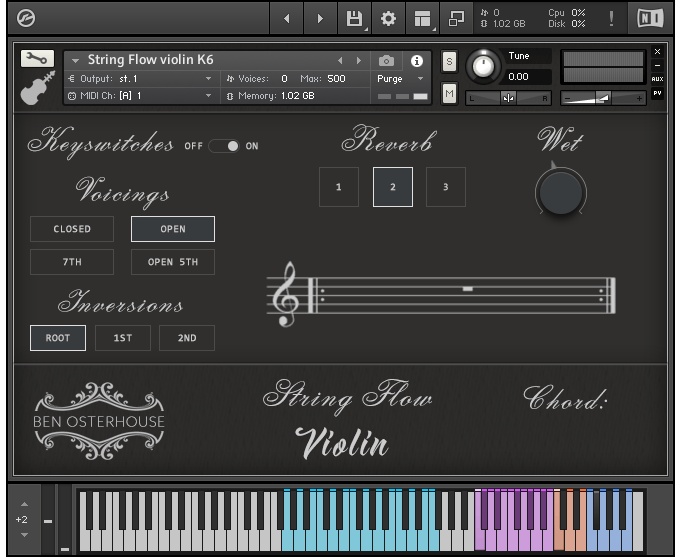Viewport: 680px width, 557px height.
Task: Open the save floppy disk menu
Action: point(354,18)
